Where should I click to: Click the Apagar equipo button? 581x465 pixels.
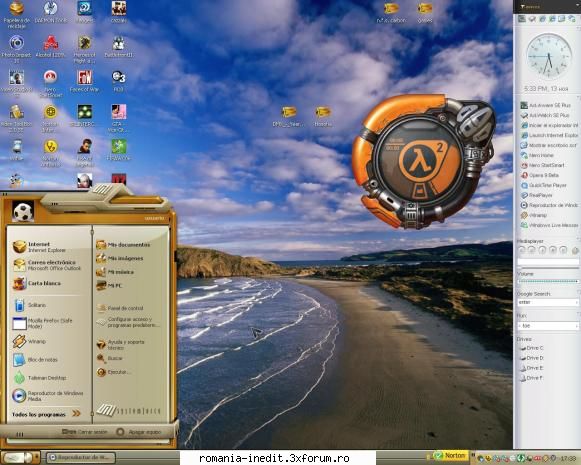(139, 432)
